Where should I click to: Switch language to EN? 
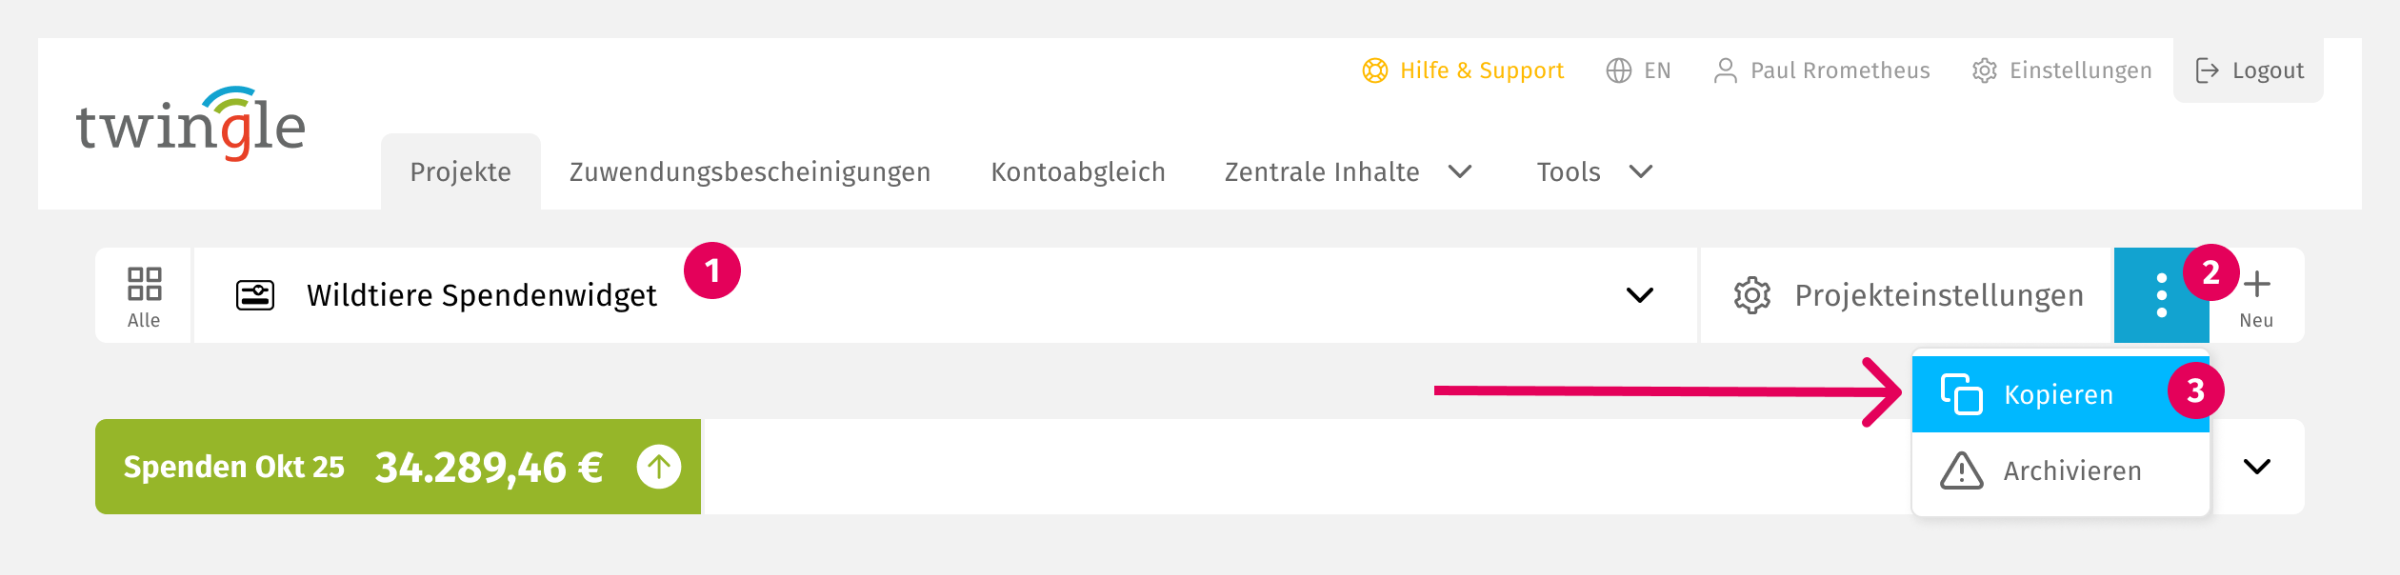pyautogui.click(x=1638, y=71)
